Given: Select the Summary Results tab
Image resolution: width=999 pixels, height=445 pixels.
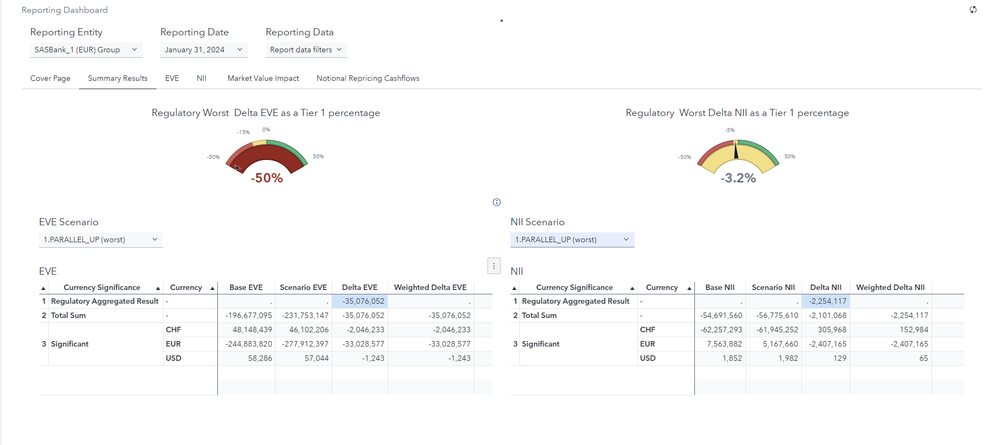Looking at the screenshot, I should click(x=118, y=78).
